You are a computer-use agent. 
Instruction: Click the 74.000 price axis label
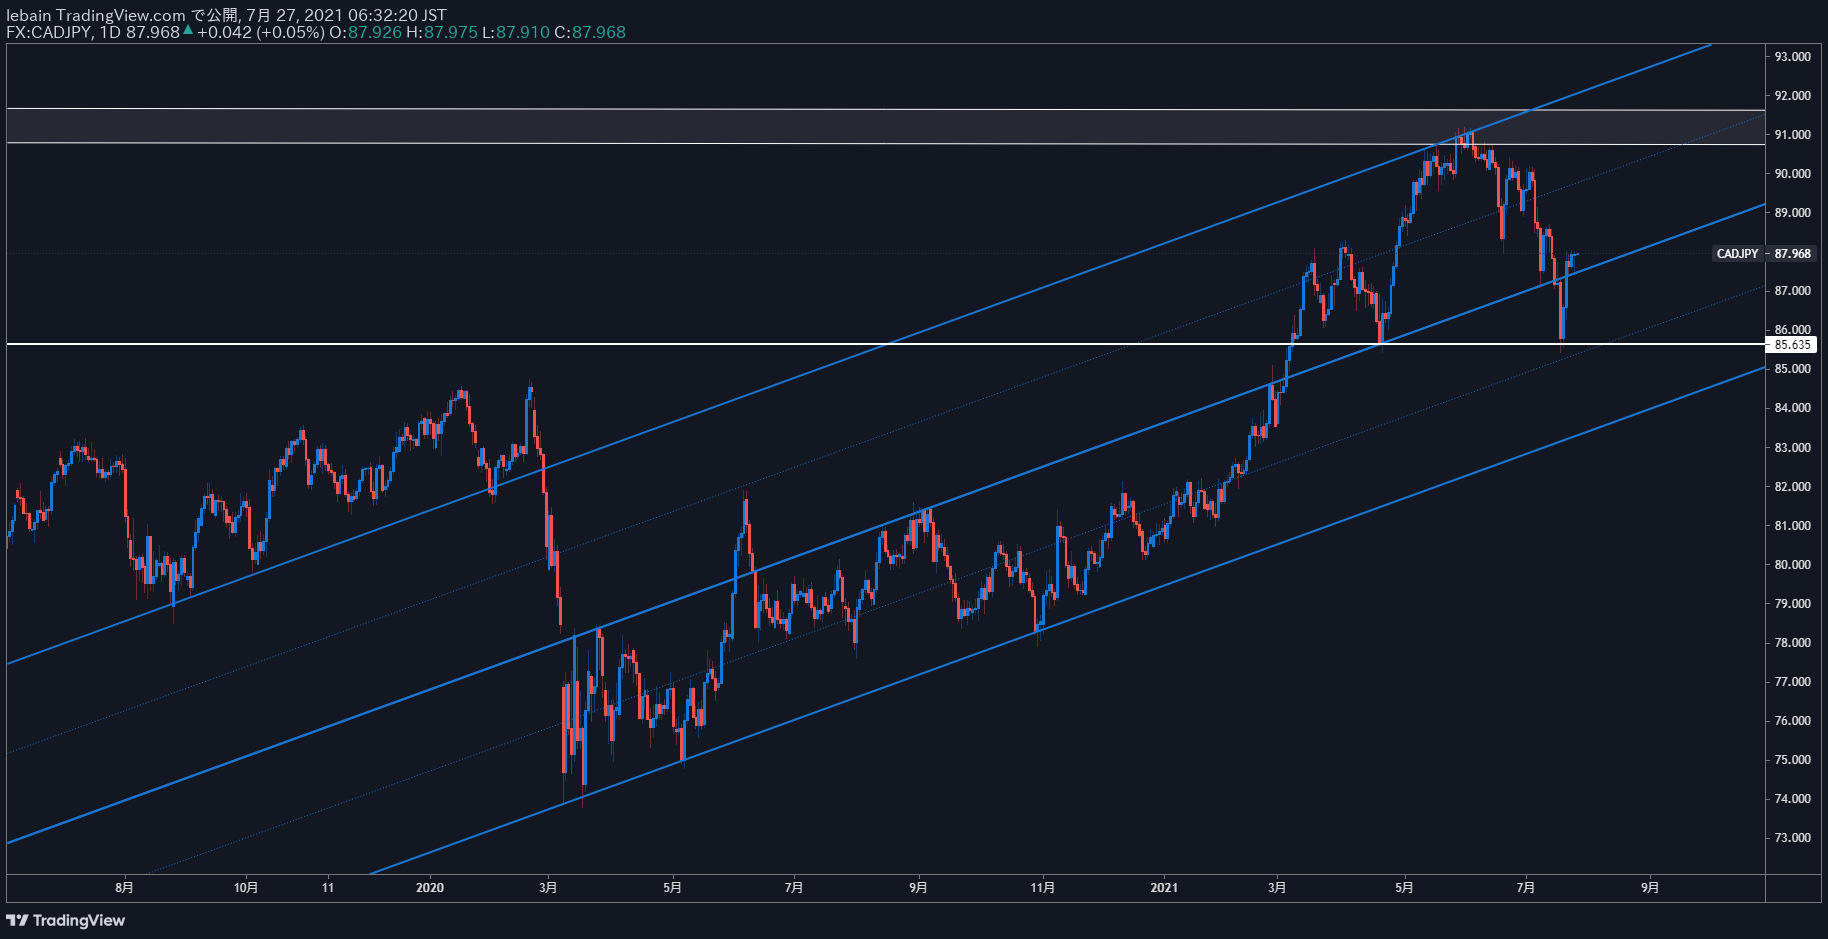click(1792, 799)
